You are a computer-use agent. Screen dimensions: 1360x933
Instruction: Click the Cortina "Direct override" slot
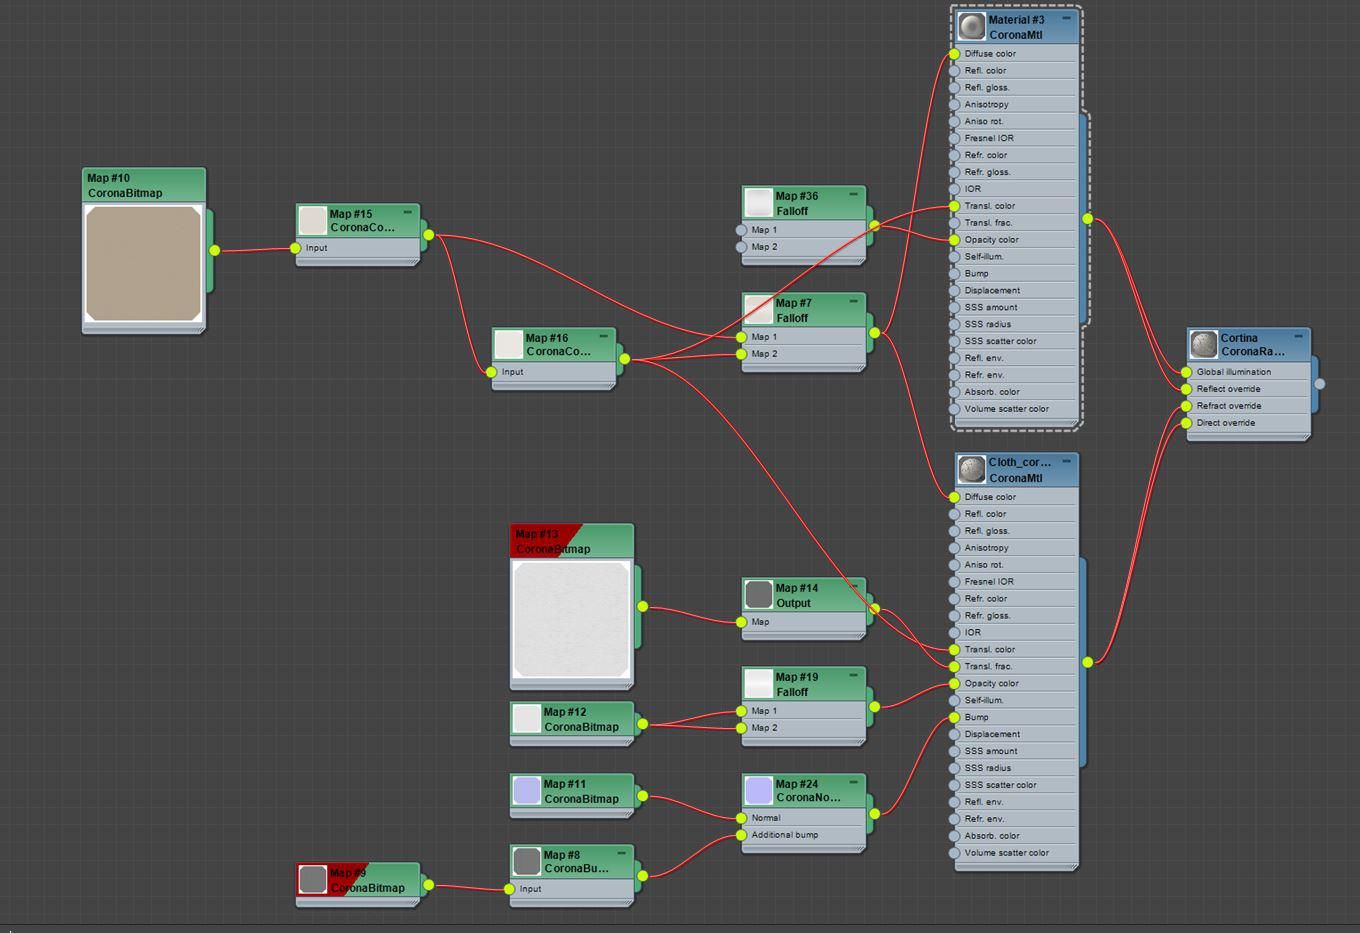1248,423
